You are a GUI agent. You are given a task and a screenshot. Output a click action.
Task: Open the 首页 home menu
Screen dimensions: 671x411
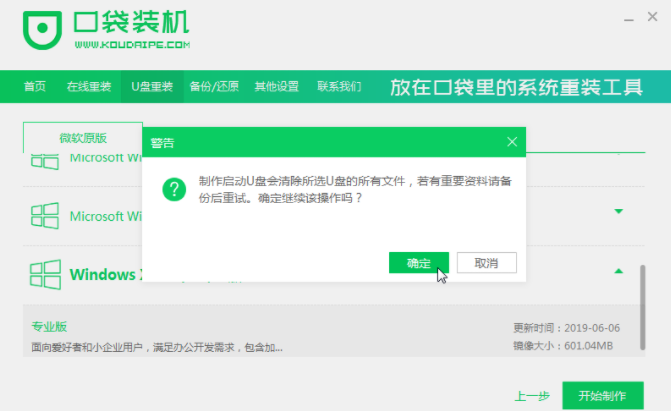pyautogui.click(x=34, y=87)
